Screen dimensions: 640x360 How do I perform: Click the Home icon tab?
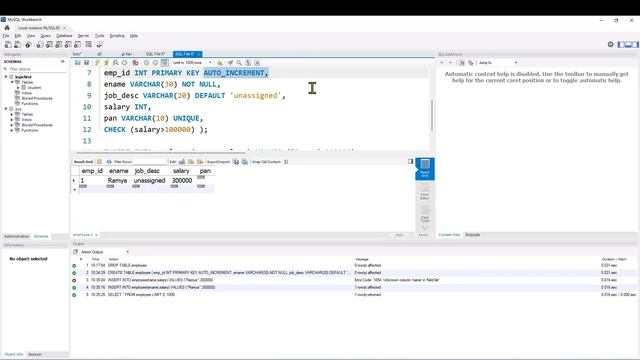point(7,28)
